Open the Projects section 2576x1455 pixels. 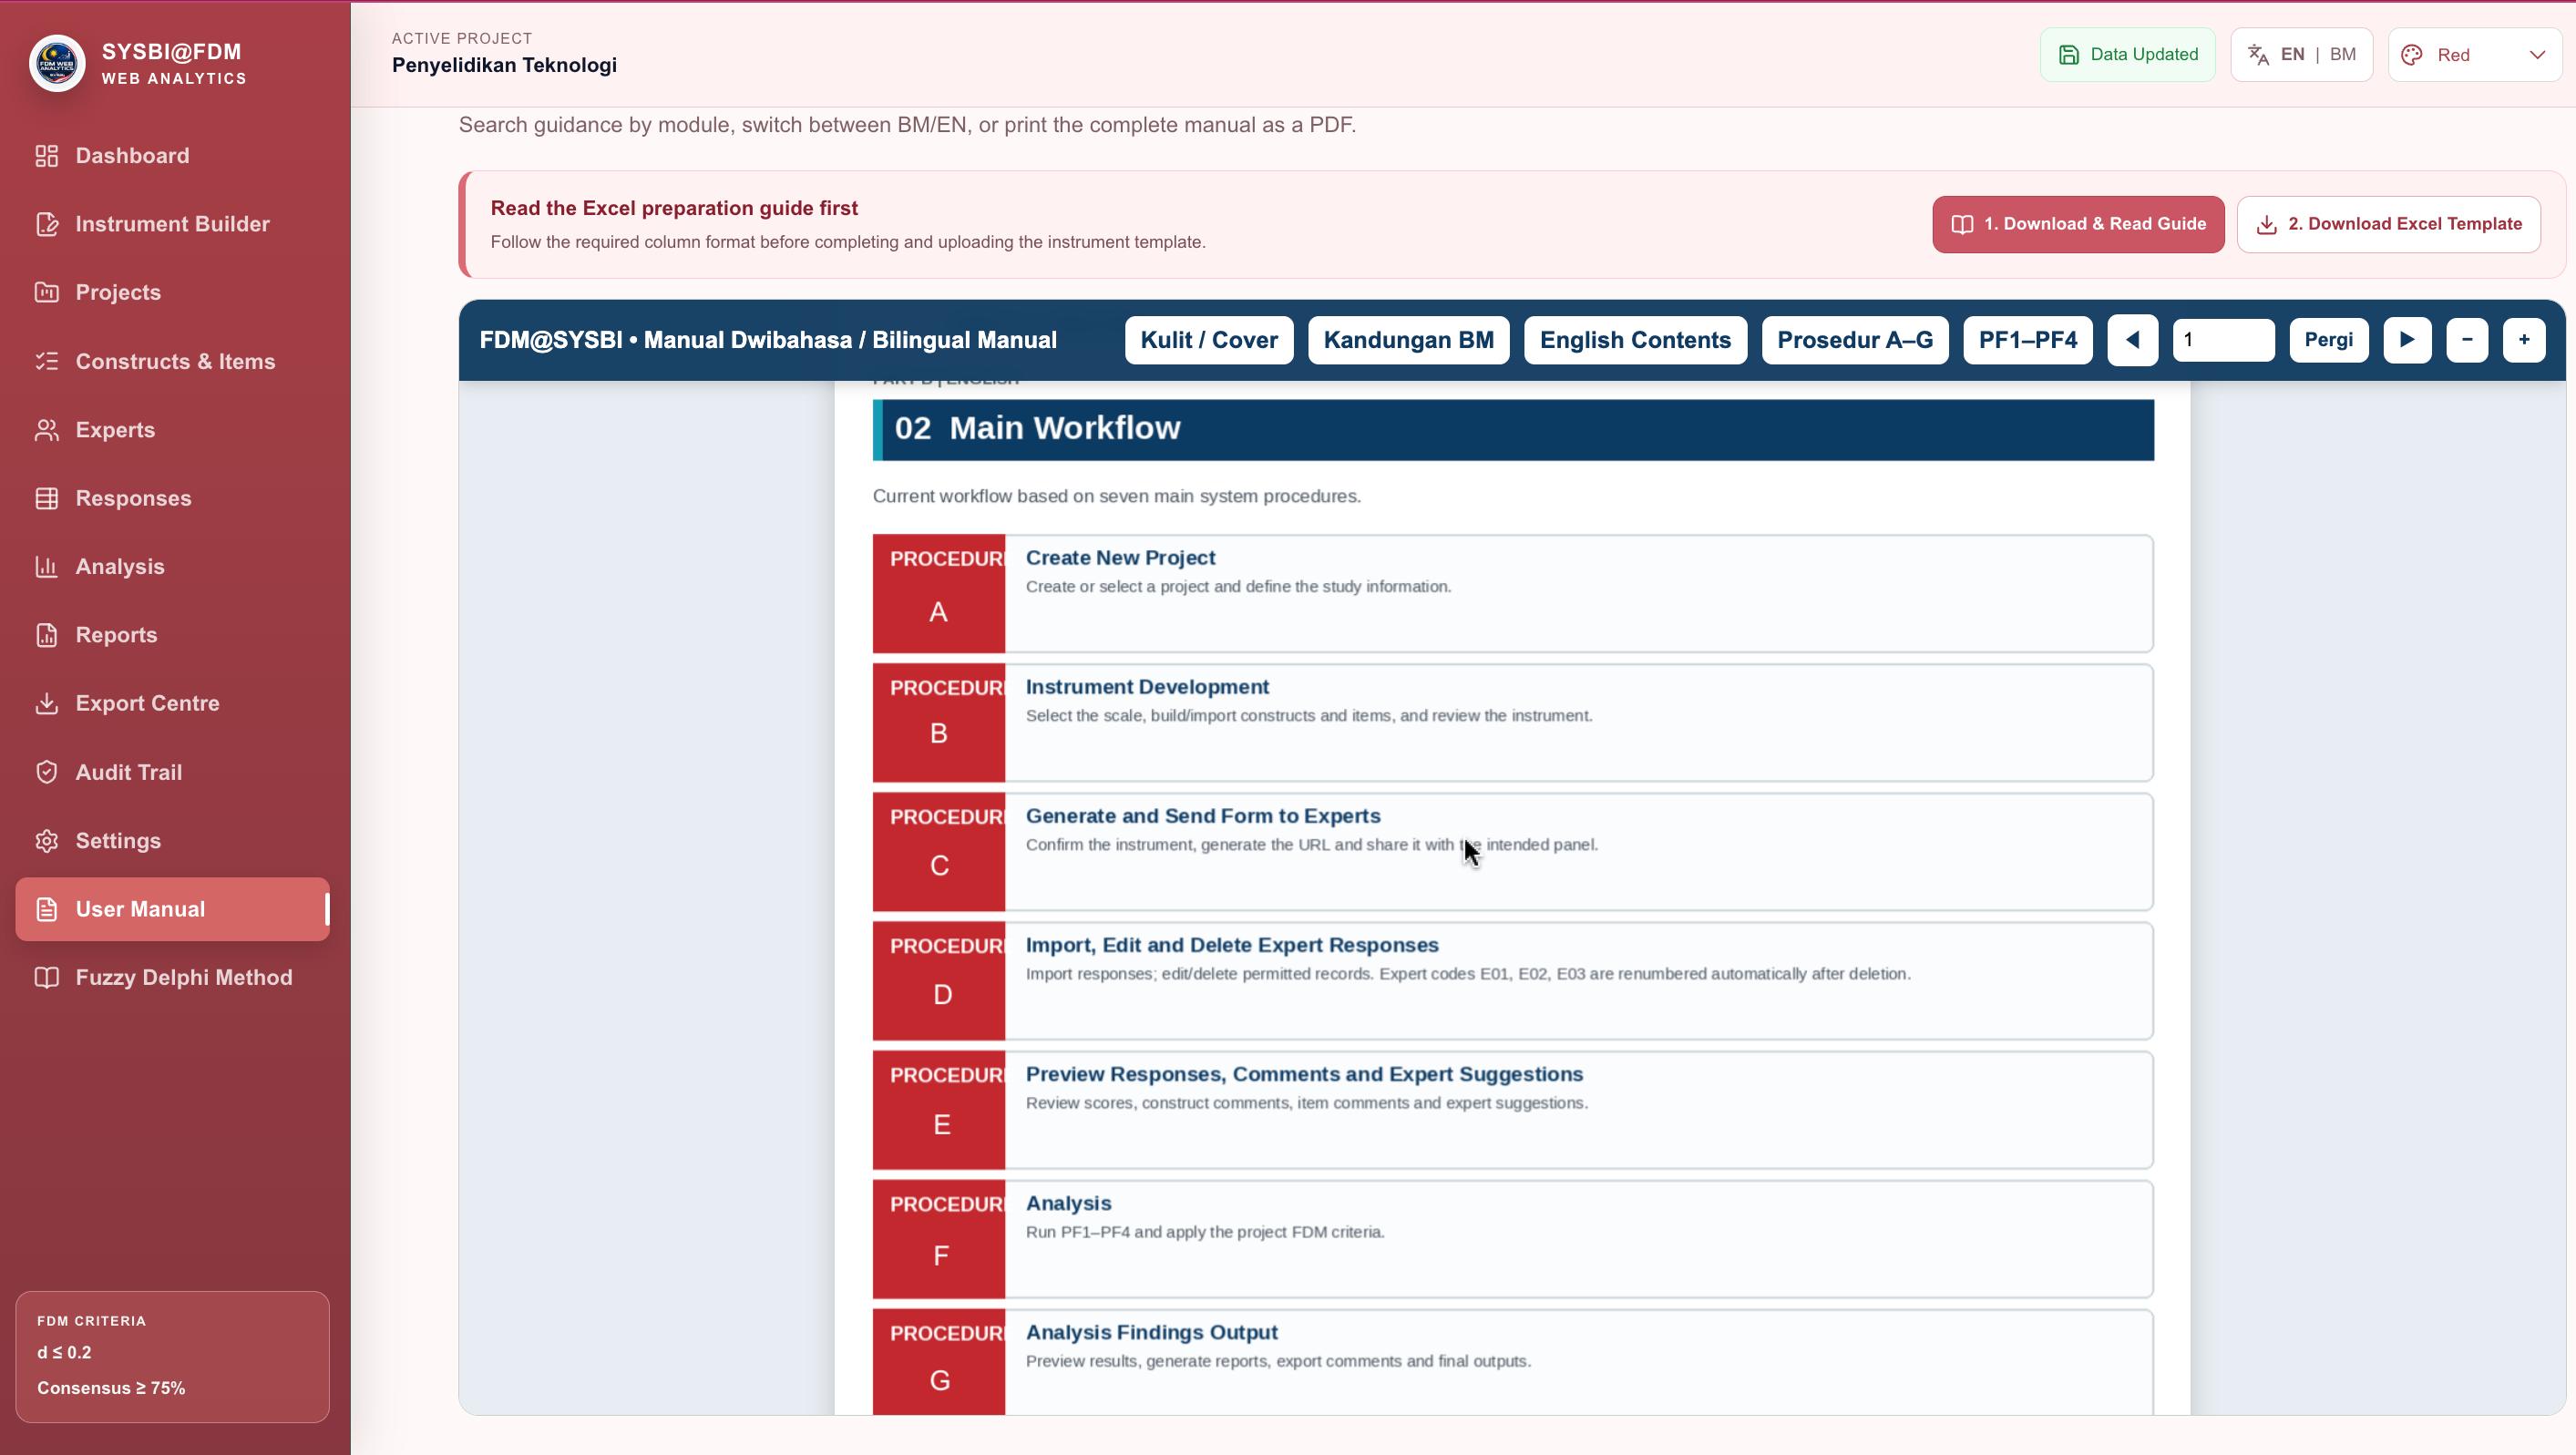[172, 292]
